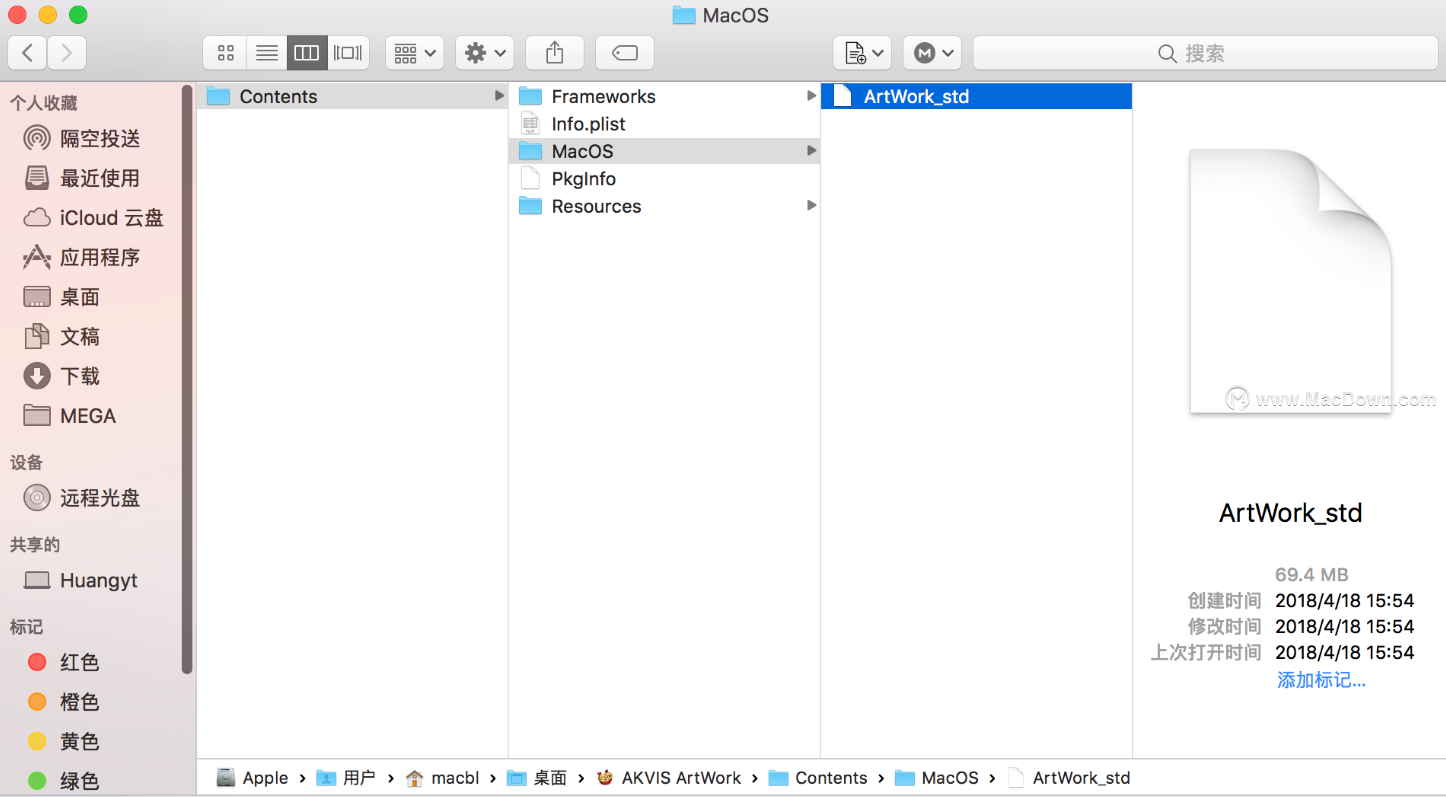
Task: Click AKVIS ArtWork in the path bar
Action: 669,778
